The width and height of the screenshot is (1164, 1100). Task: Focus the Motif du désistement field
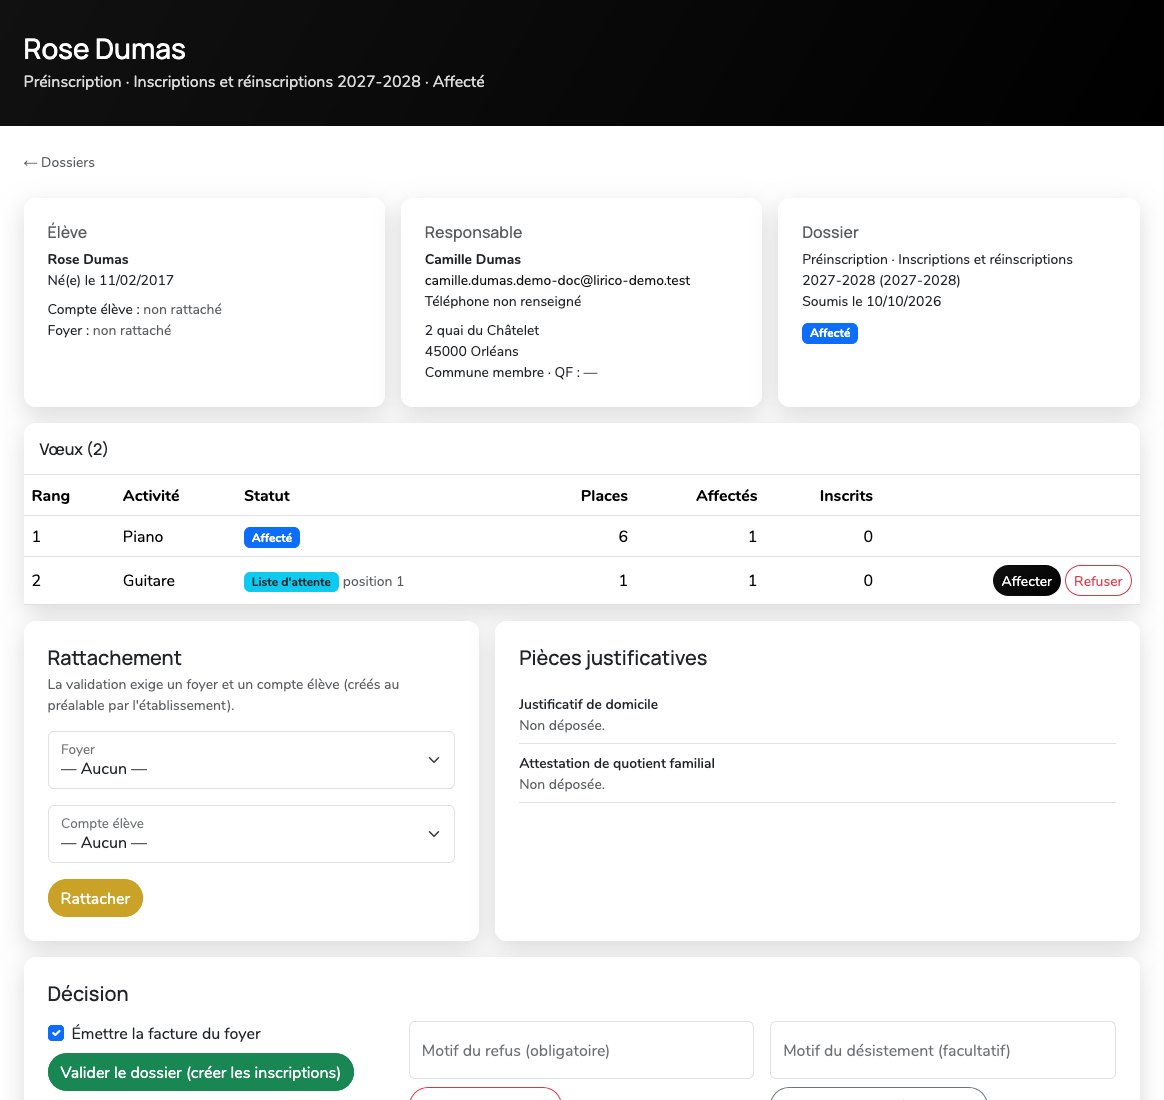click(x=943, y=1050)
